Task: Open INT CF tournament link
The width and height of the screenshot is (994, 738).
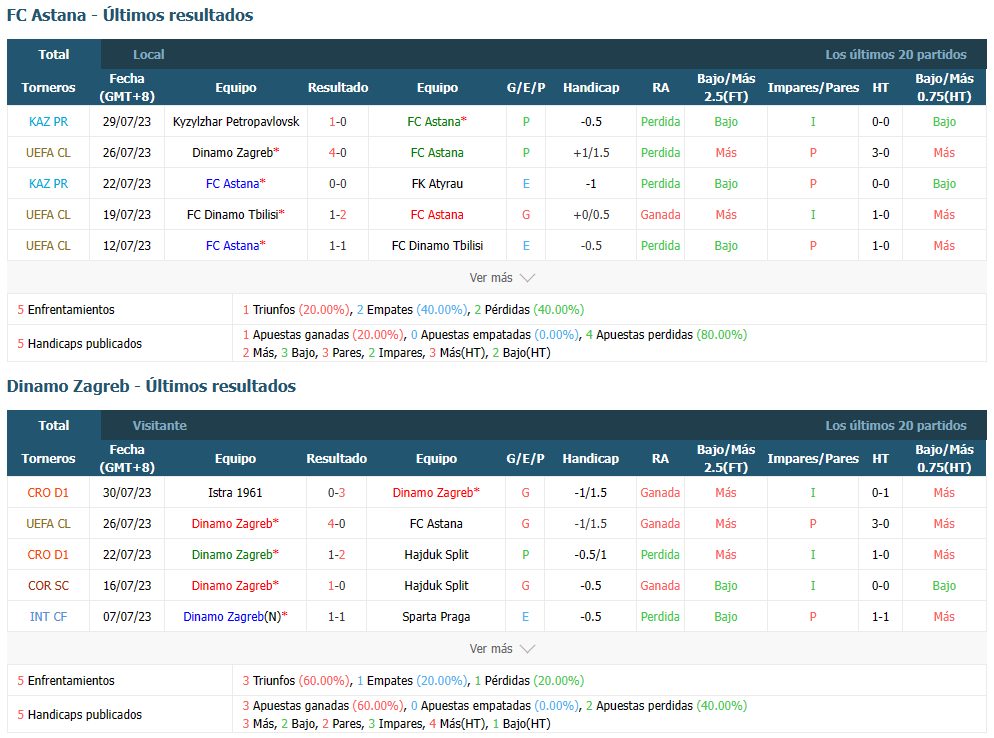Action: click(48, 617)
